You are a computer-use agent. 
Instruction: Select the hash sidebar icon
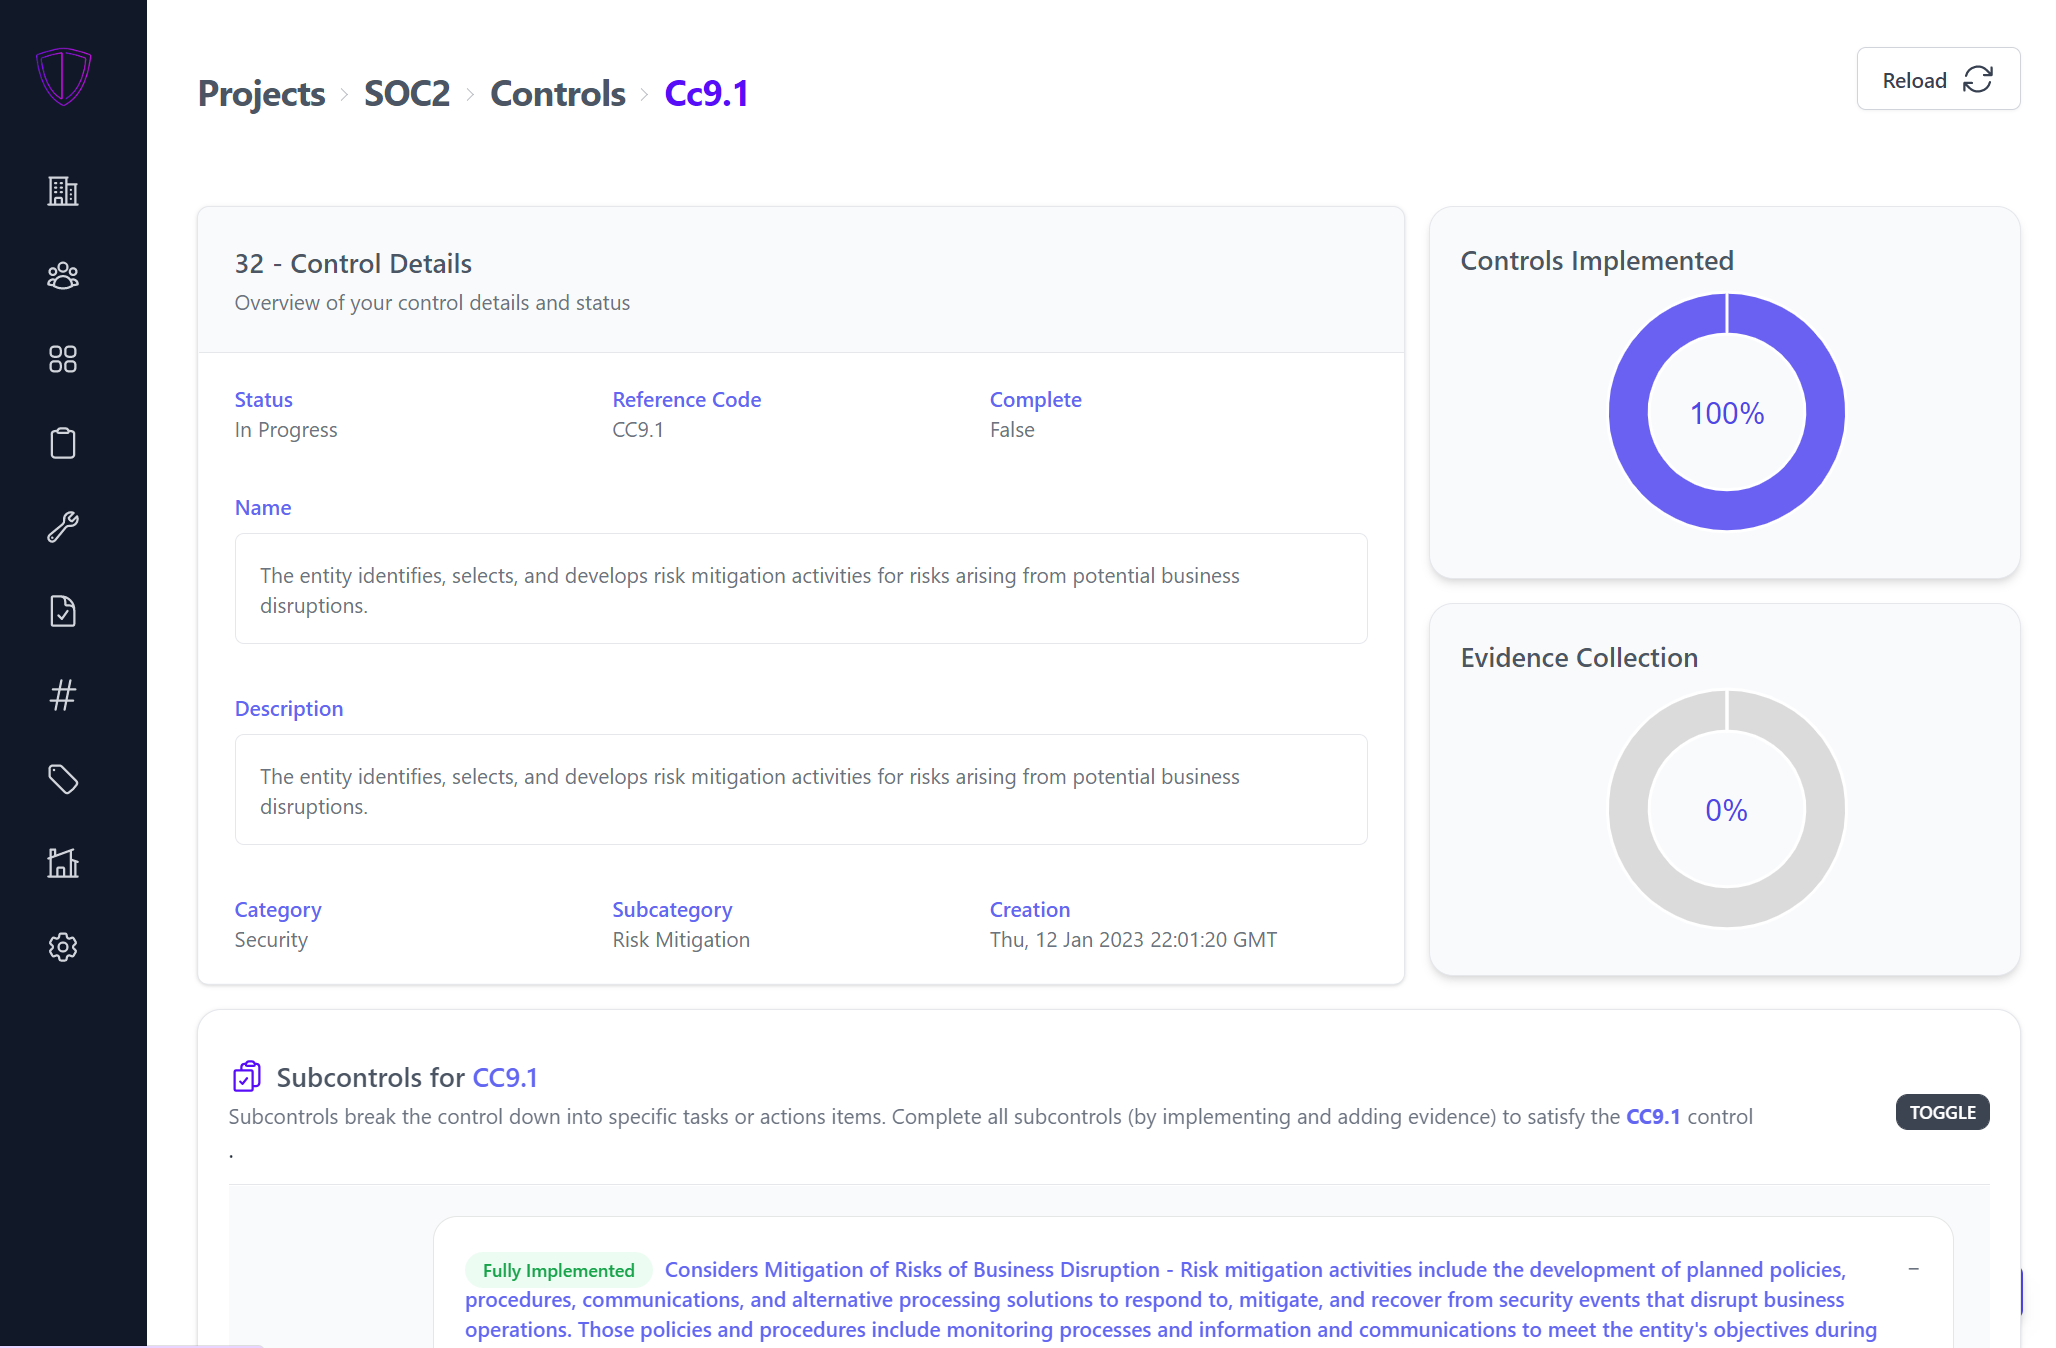[x=63, y=695]
